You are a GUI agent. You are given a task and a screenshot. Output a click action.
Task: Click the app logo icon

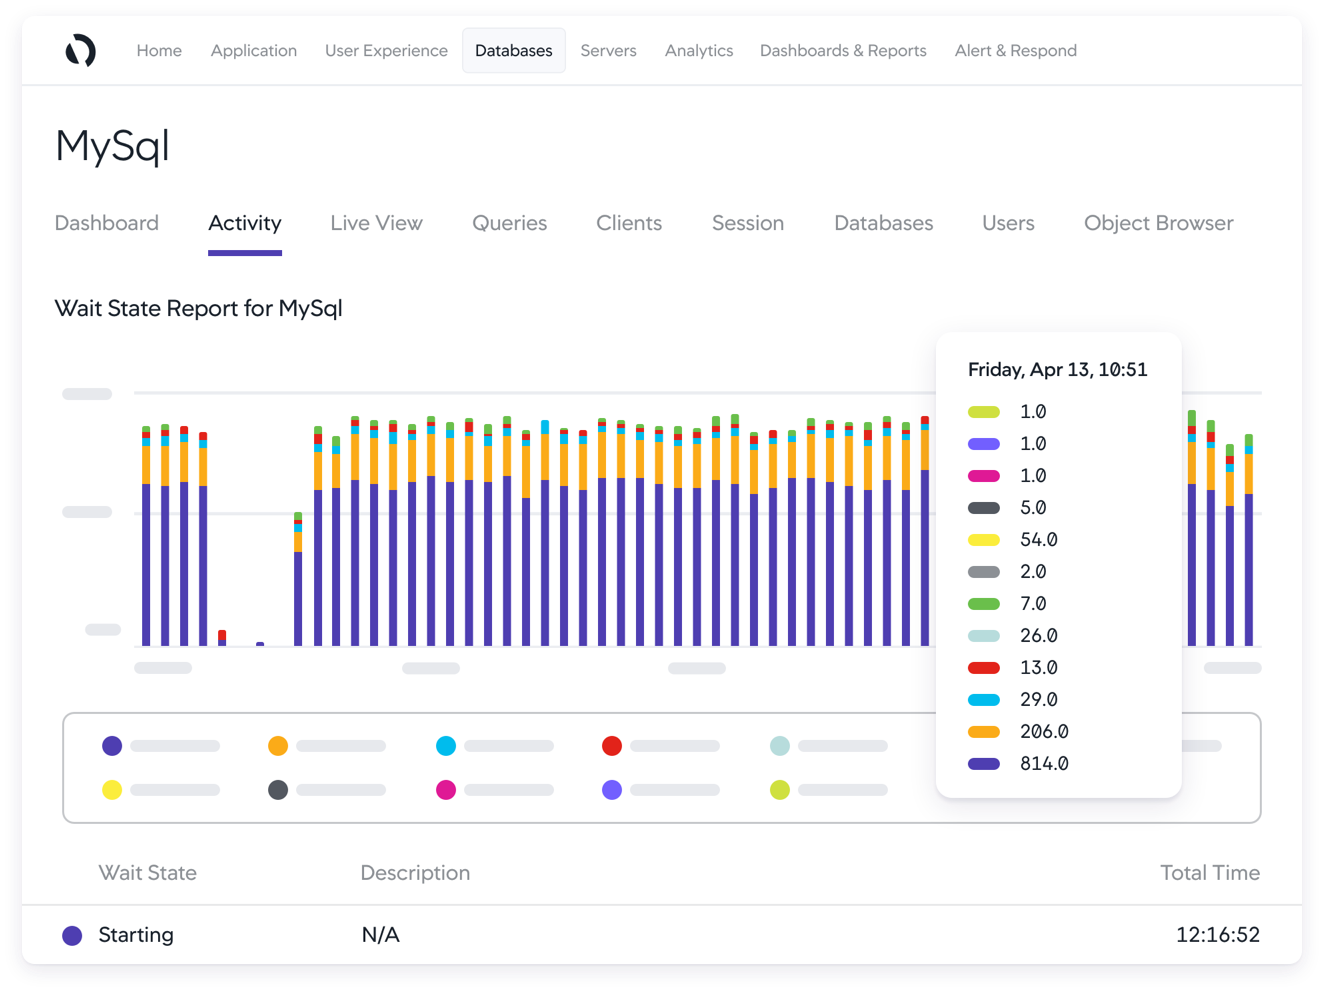tap(81, 50)
